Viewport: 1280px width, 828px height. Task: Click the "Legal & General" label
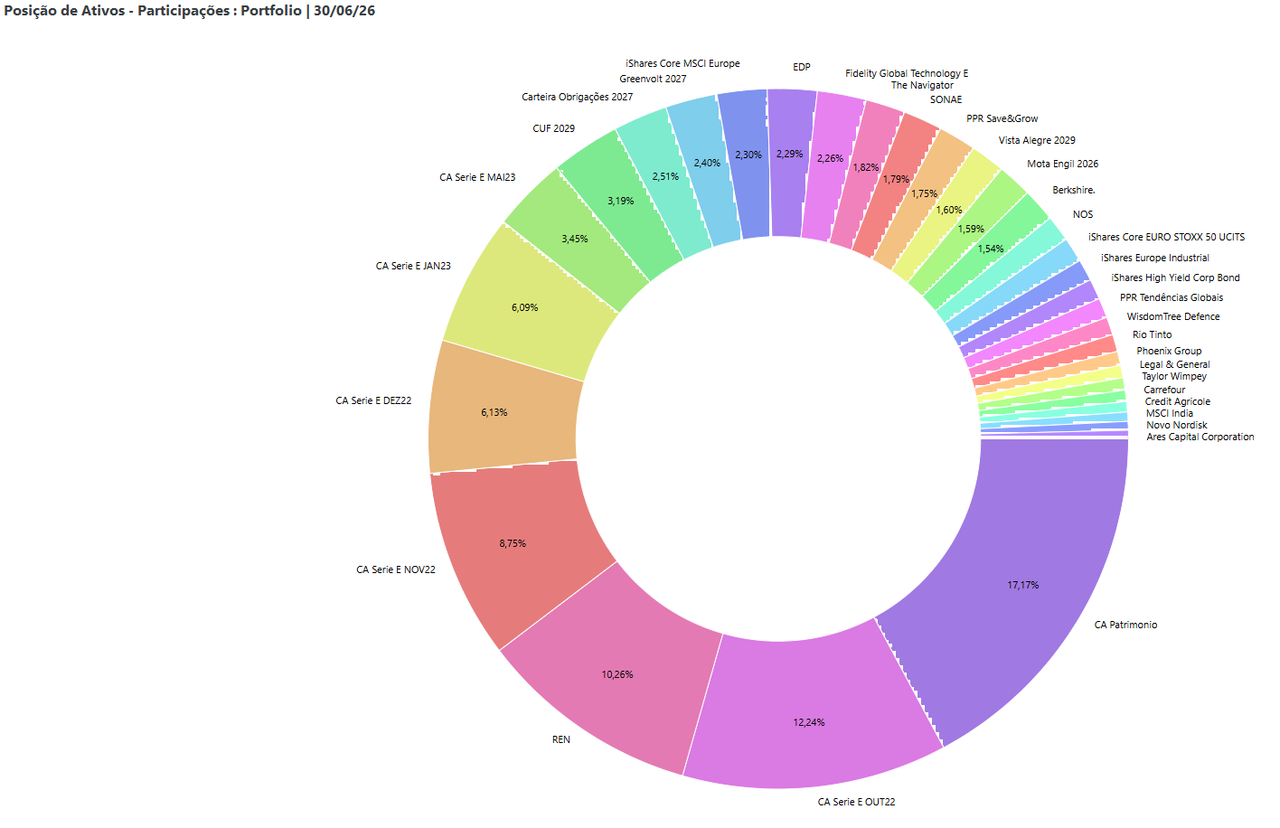[1174, 365]
